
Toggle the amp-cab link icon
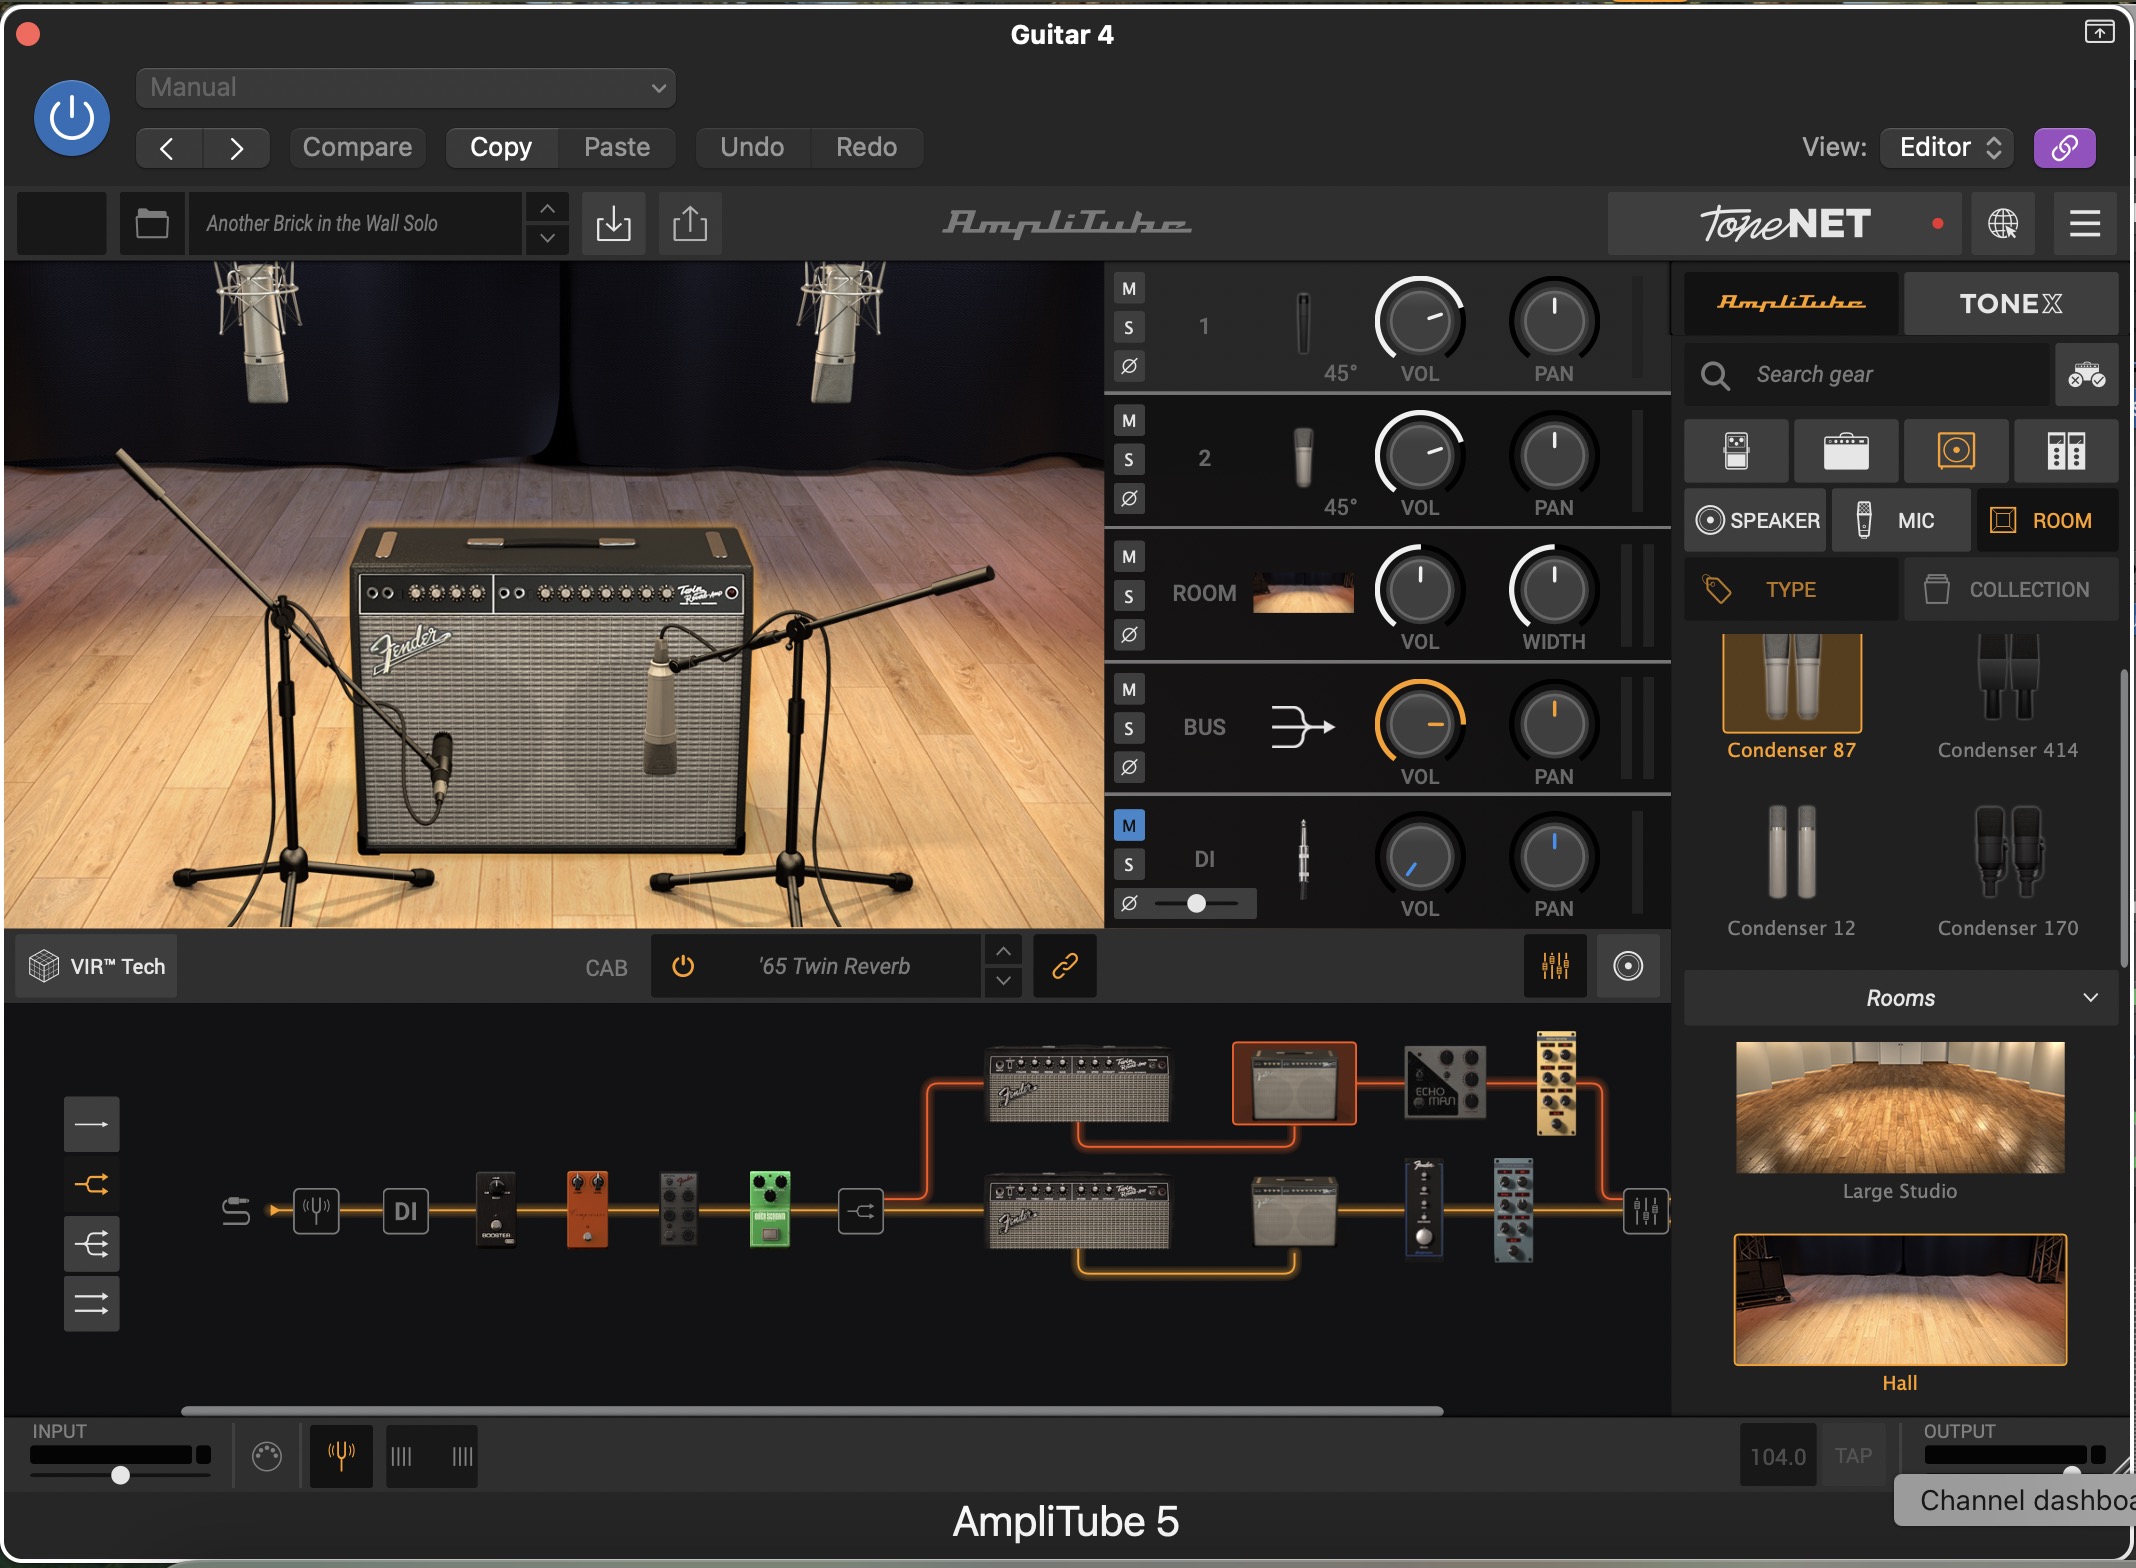pos(1065,966)
